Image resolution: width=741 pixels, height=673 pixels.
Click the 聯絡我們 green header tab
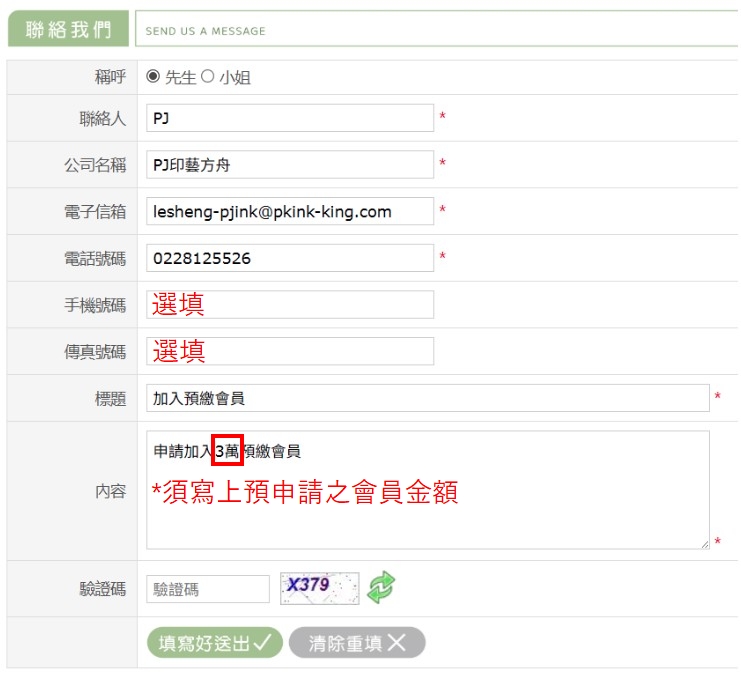[x=69, y=29]
